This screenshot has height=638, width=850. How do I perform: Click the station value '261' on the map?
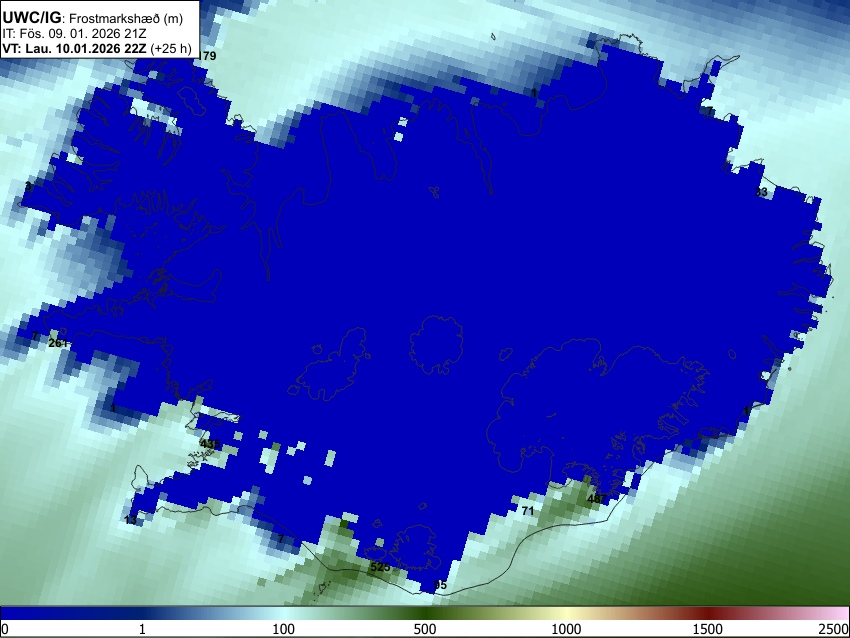click(58, 343)
